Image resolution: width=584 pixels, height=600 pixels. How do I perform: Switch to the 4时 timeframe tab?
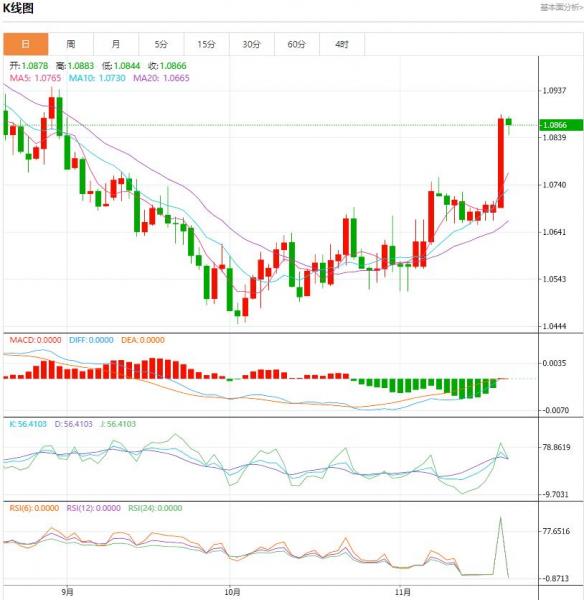tap(342, 44)
